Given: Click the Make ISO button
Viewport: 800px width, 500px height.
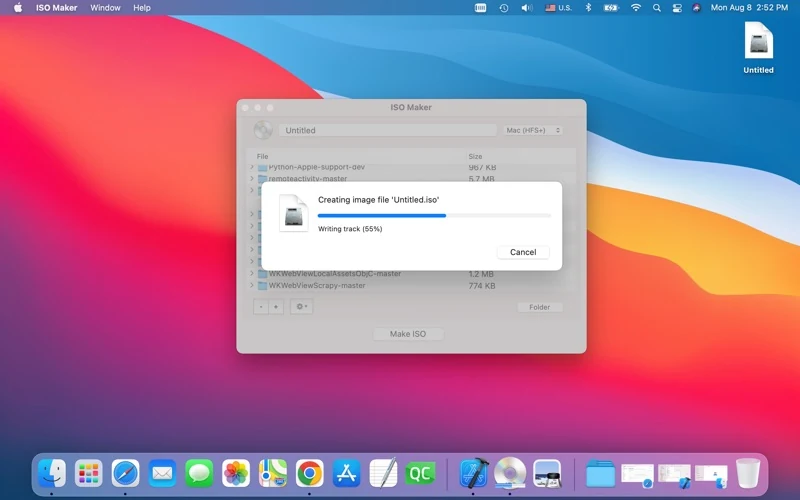Looking at the screenshot, I should tap(408, 334).
